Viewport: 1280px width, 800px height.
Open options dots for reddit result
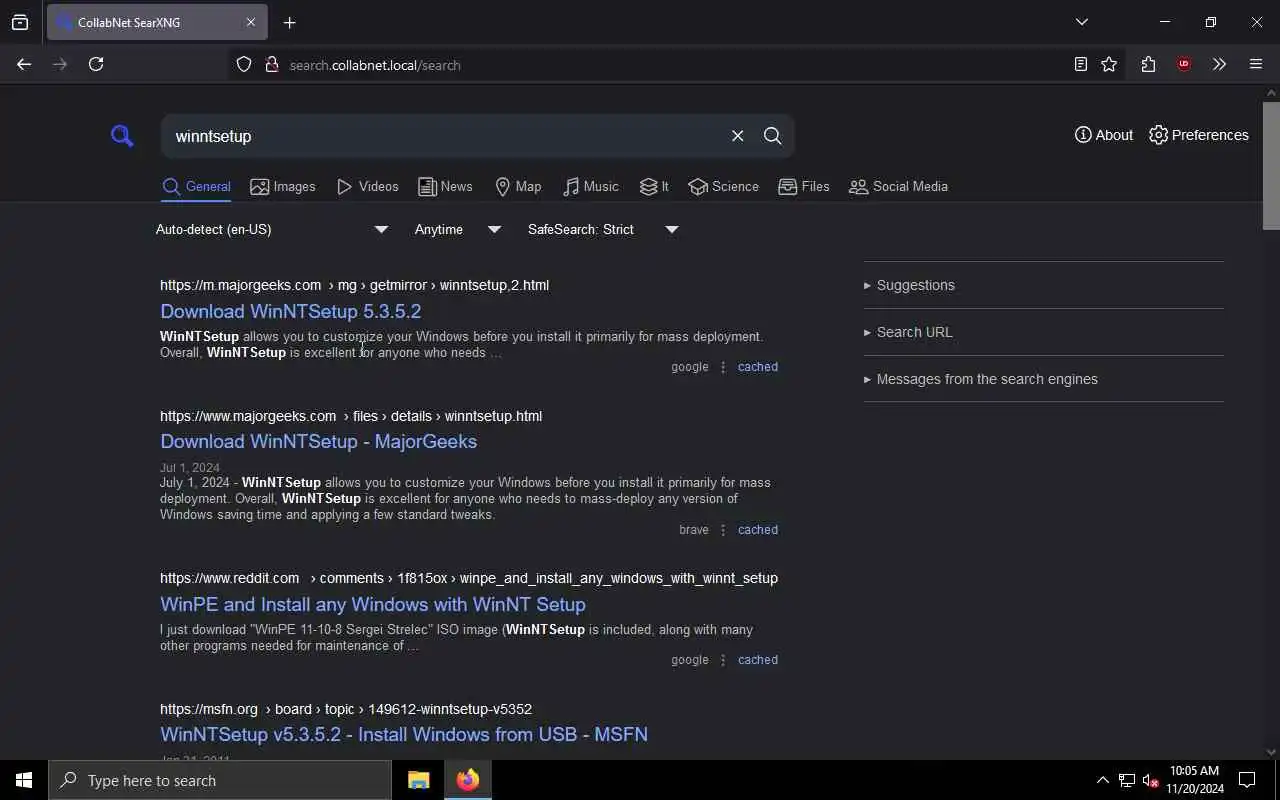(x=723, y=660)
